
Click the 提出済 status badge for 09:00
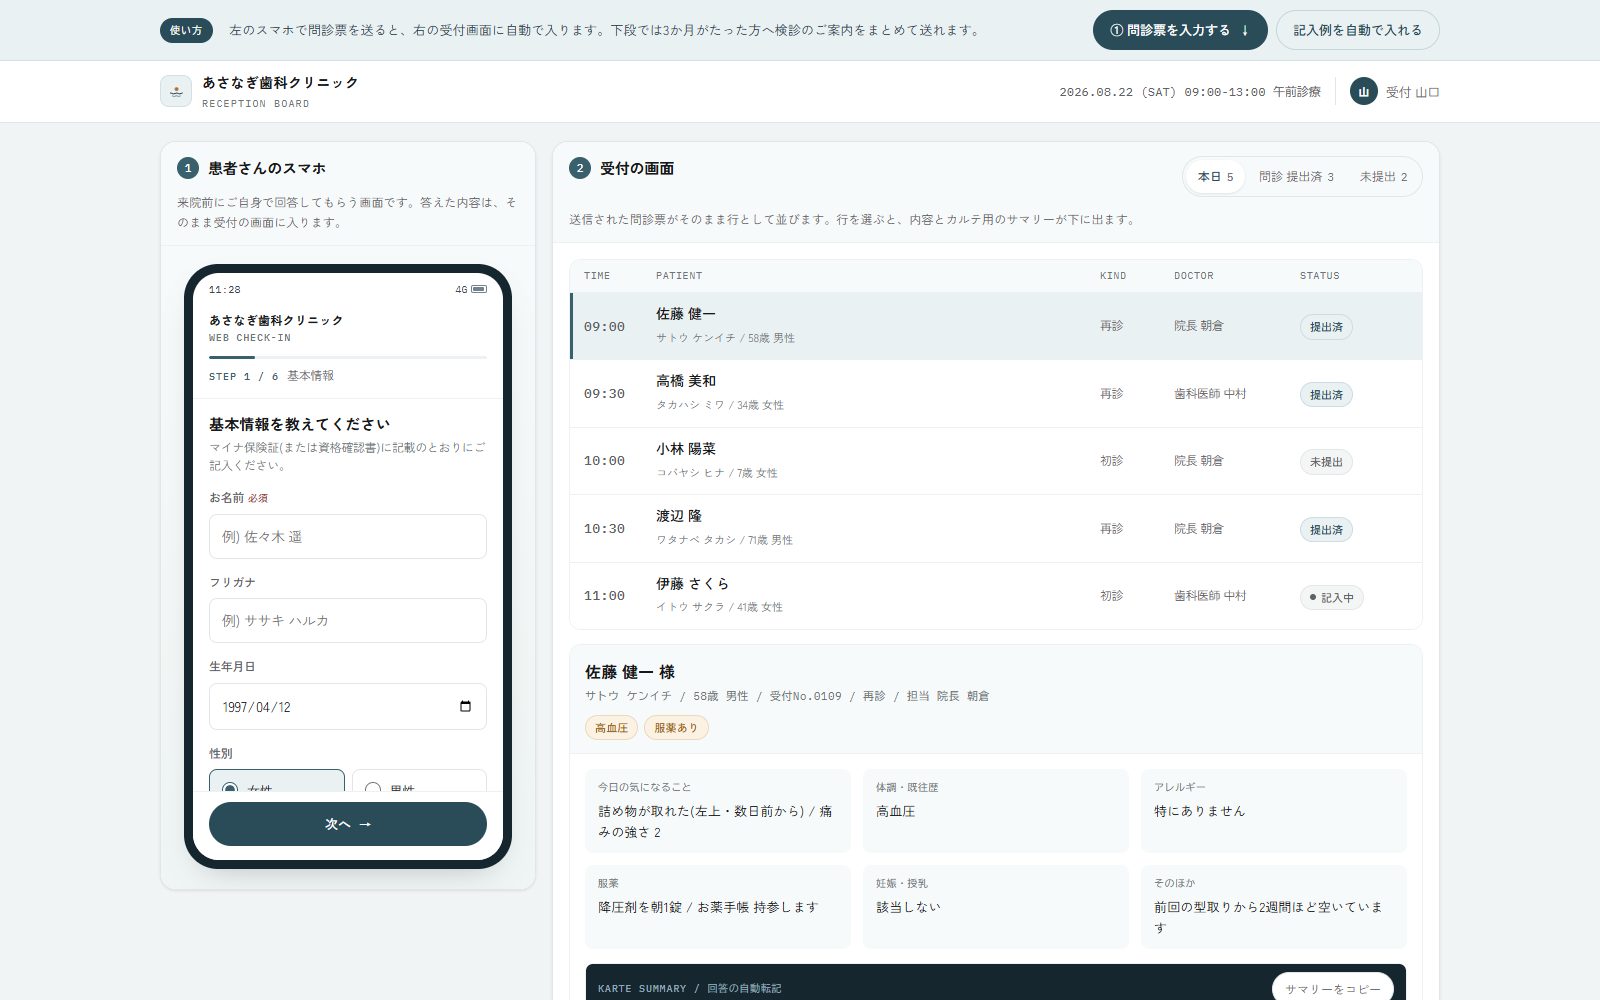[x=1326, y=327]
